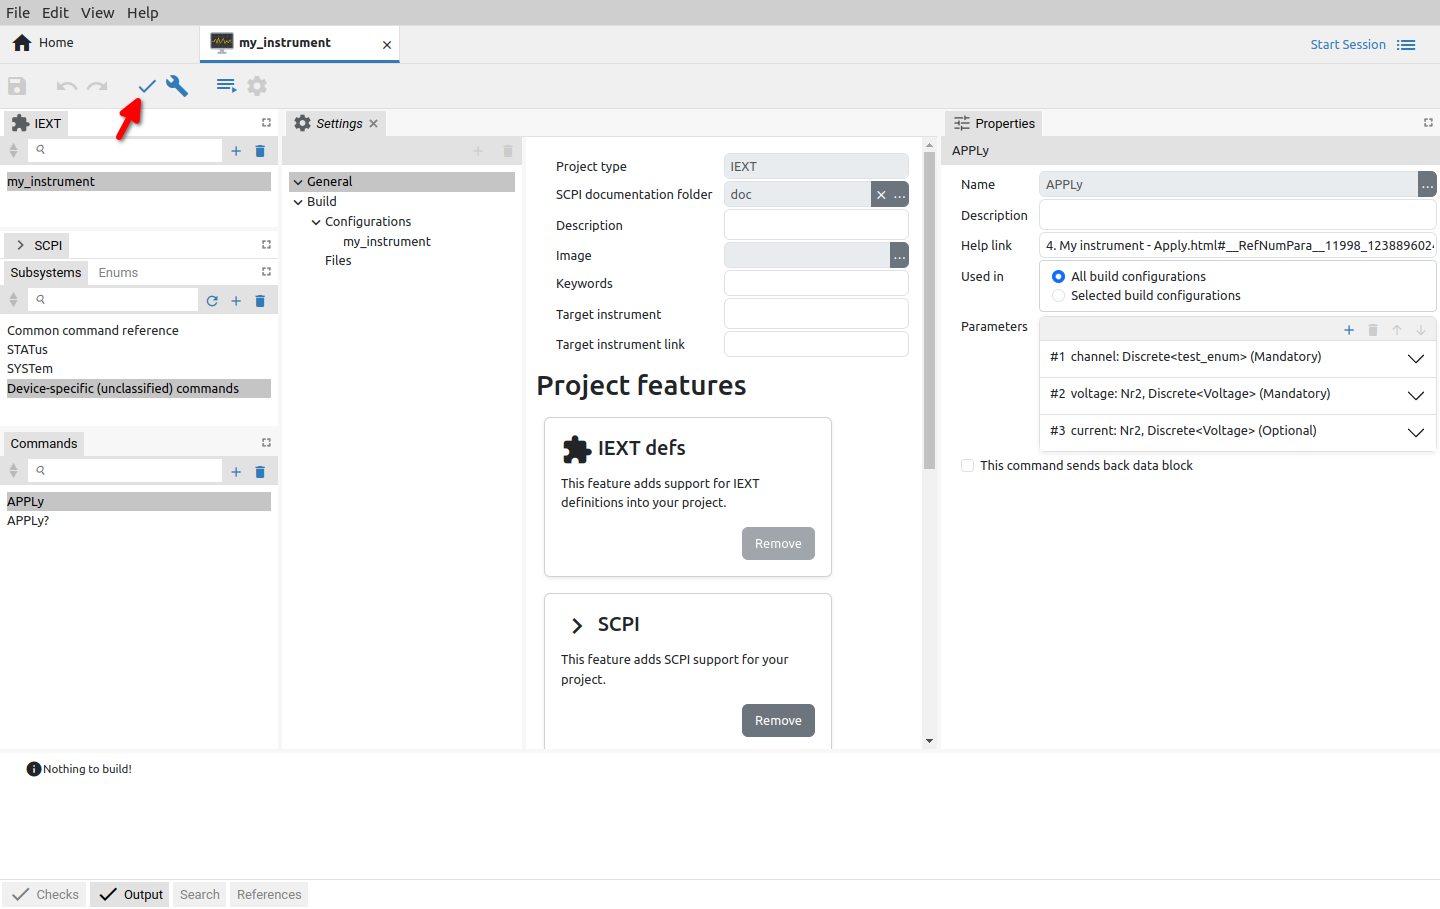Select All build configurations radio button
This screenshot has width=1440, height=909.
pyautogui.click(x=1058, y=277)
